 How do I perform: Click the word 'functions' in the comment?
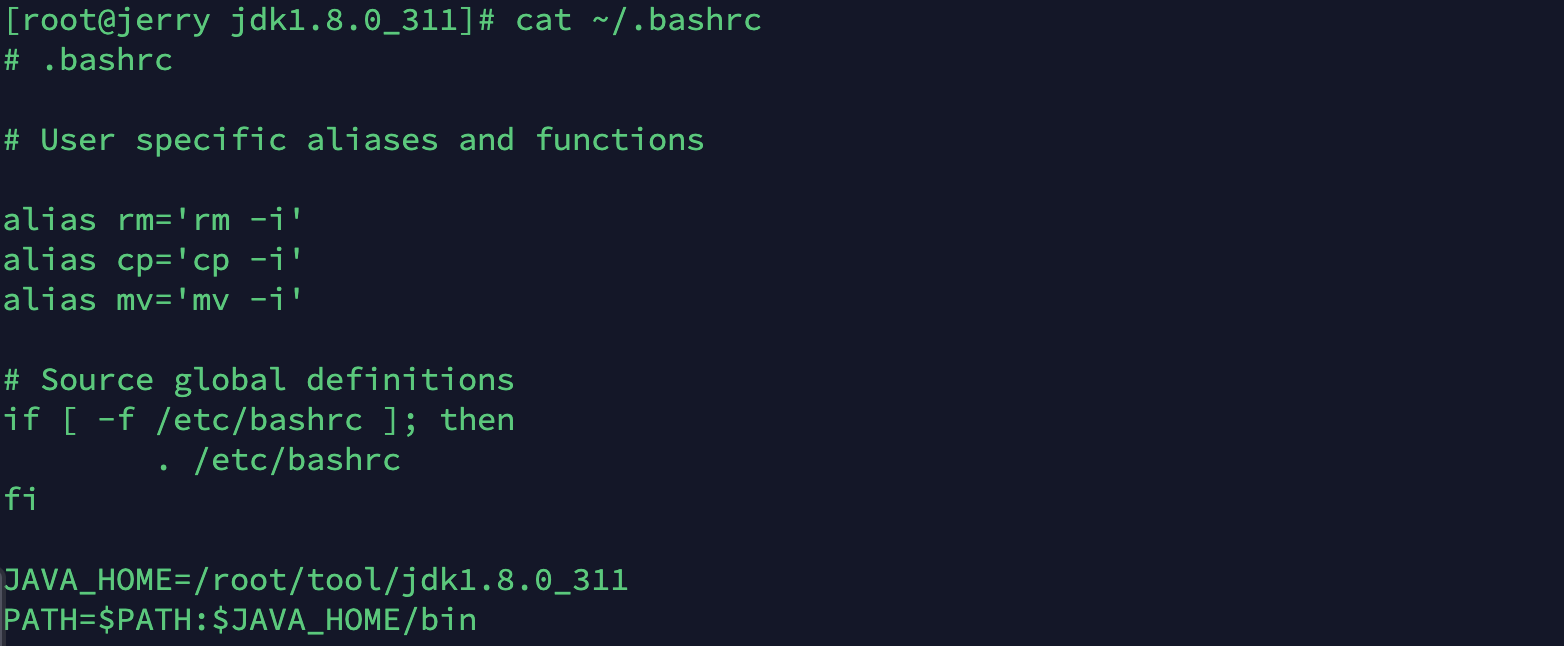tap(619, 140)
